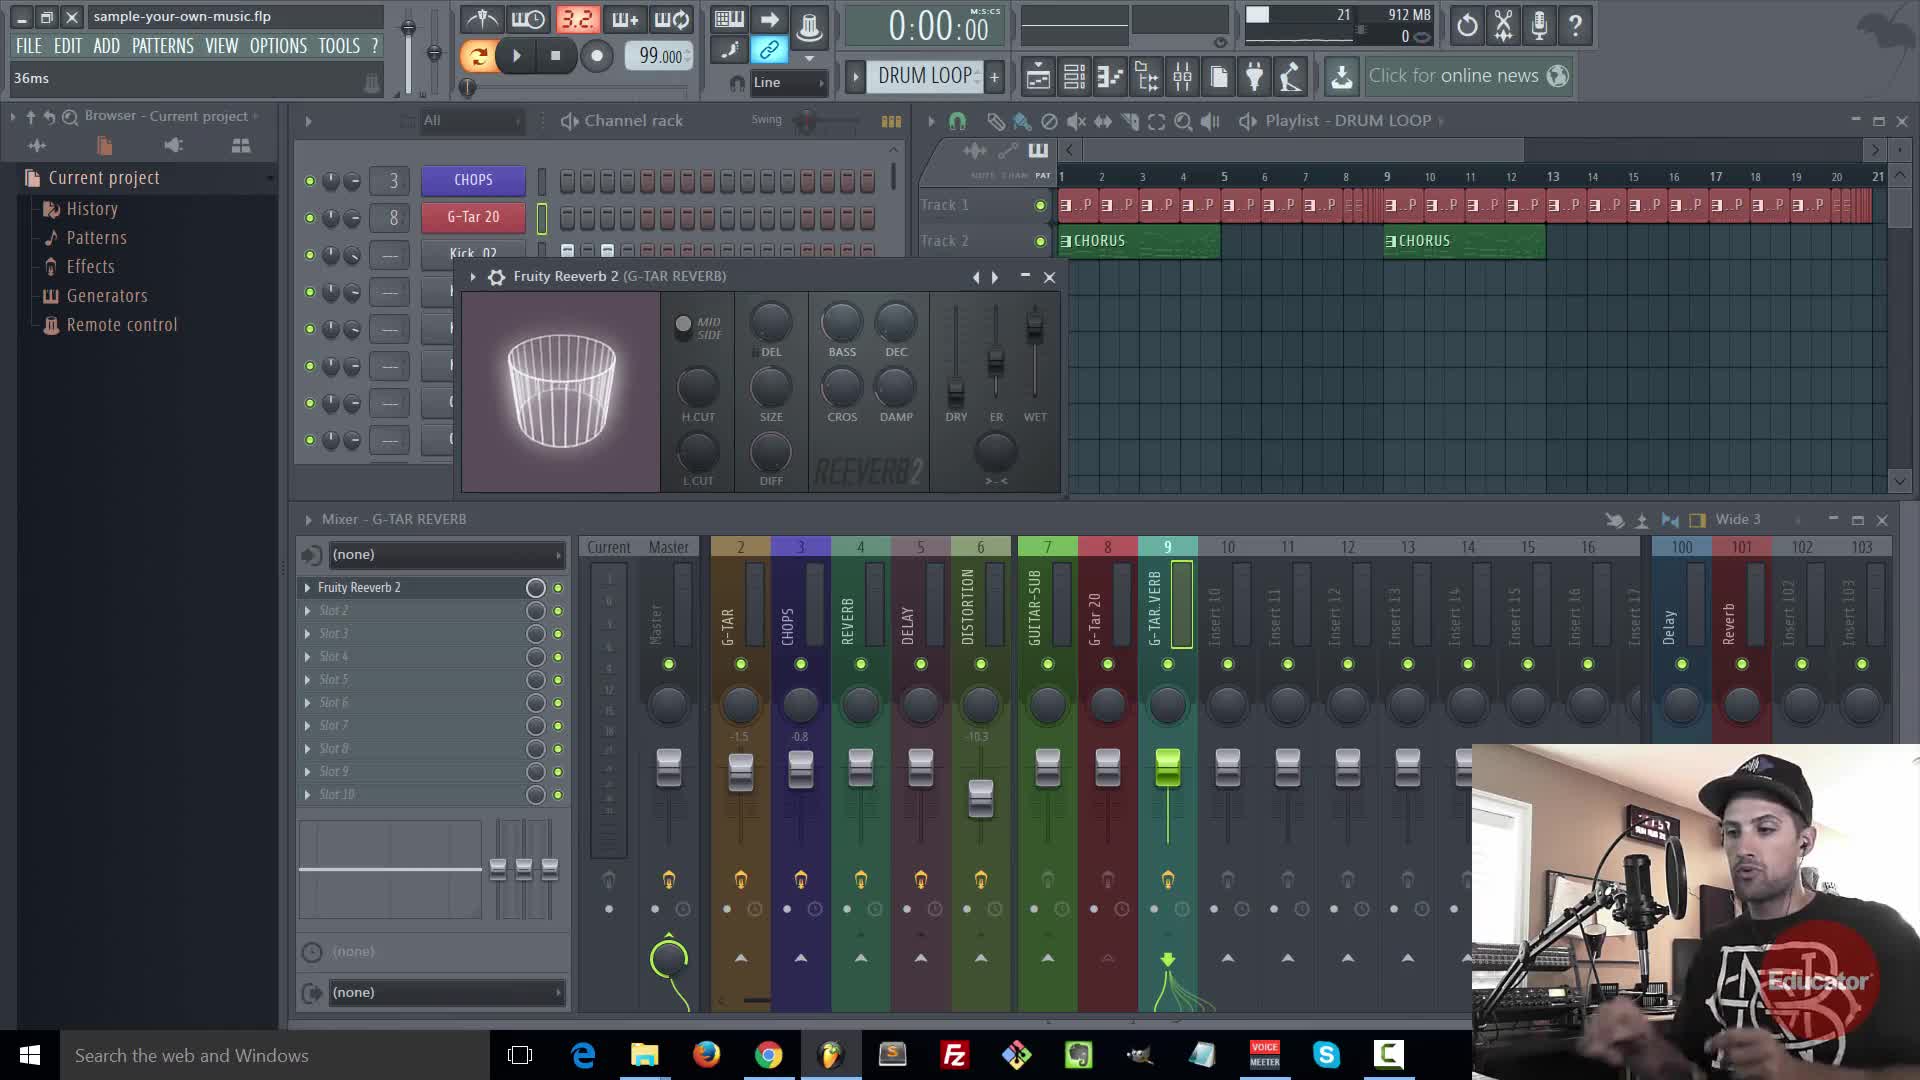Open the project browser view icon
Viewport: 1920px width, 1080px height.
[1146, 76]
